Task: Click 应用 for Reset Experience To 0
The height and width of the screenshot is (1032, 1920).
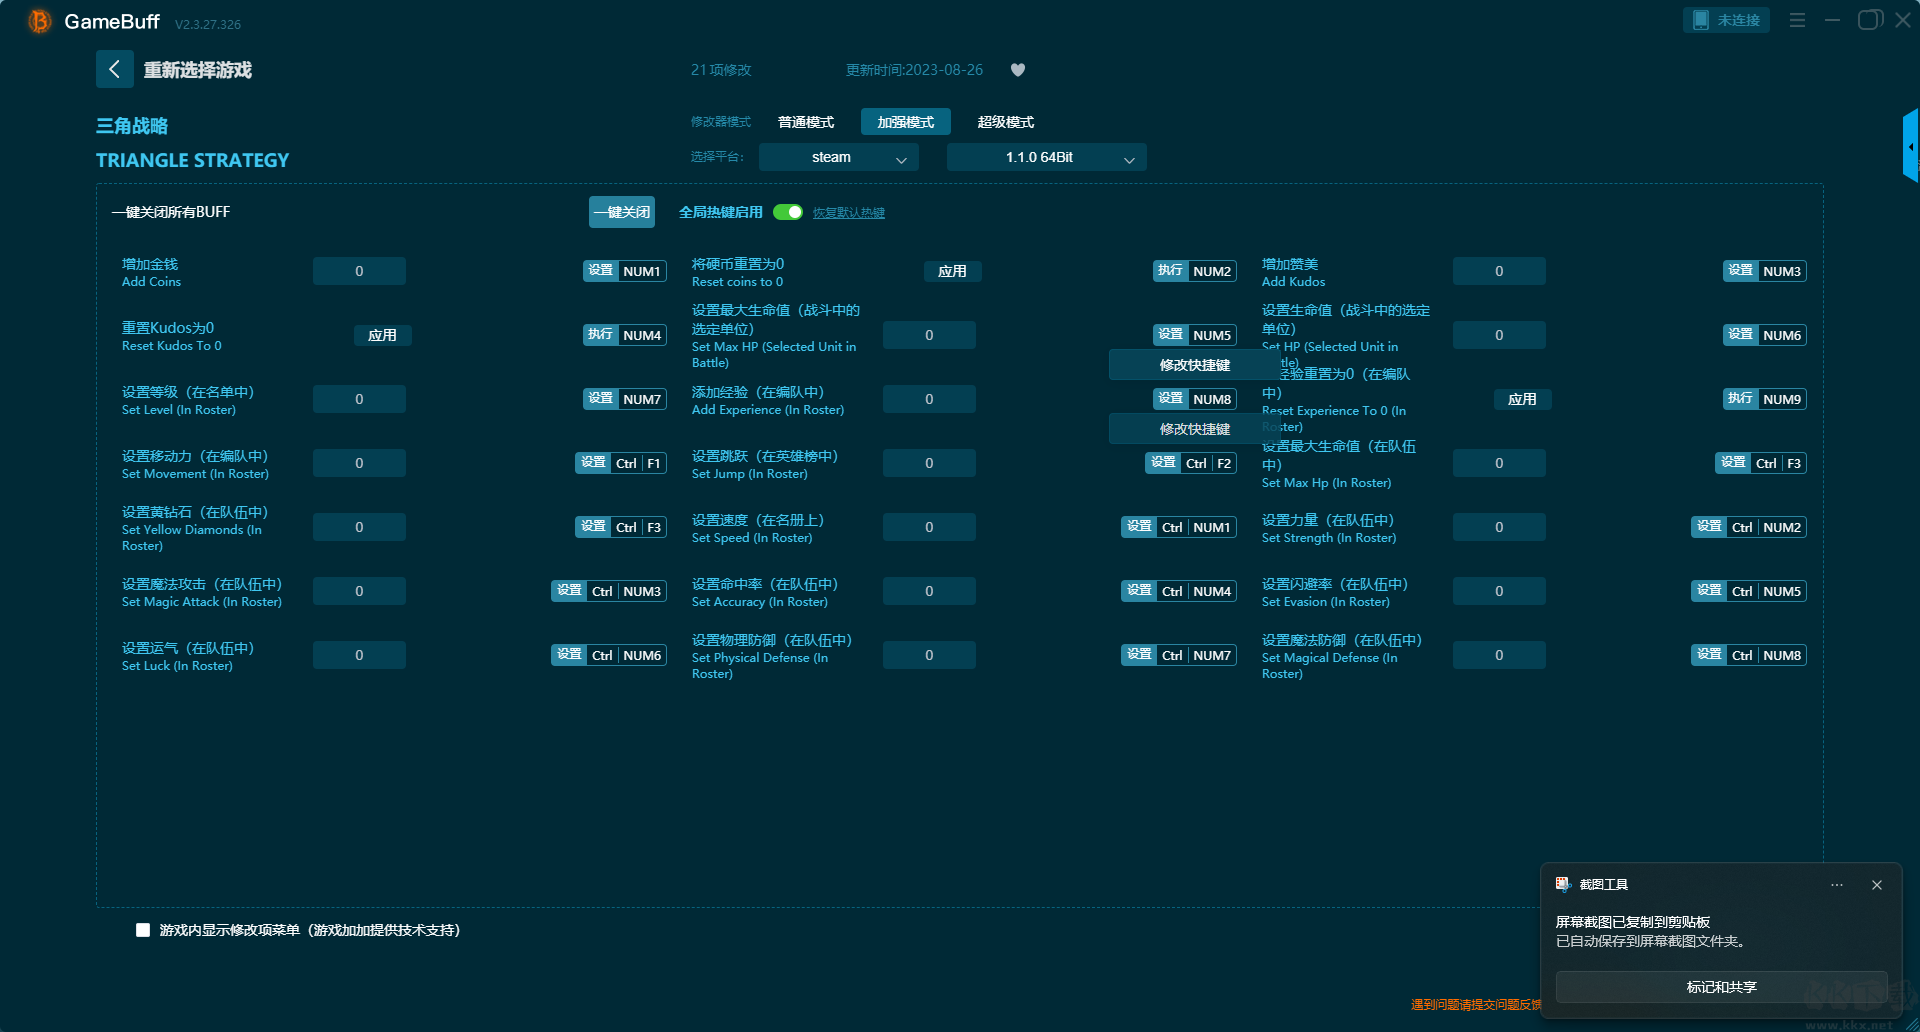Action: point(1522,399)
